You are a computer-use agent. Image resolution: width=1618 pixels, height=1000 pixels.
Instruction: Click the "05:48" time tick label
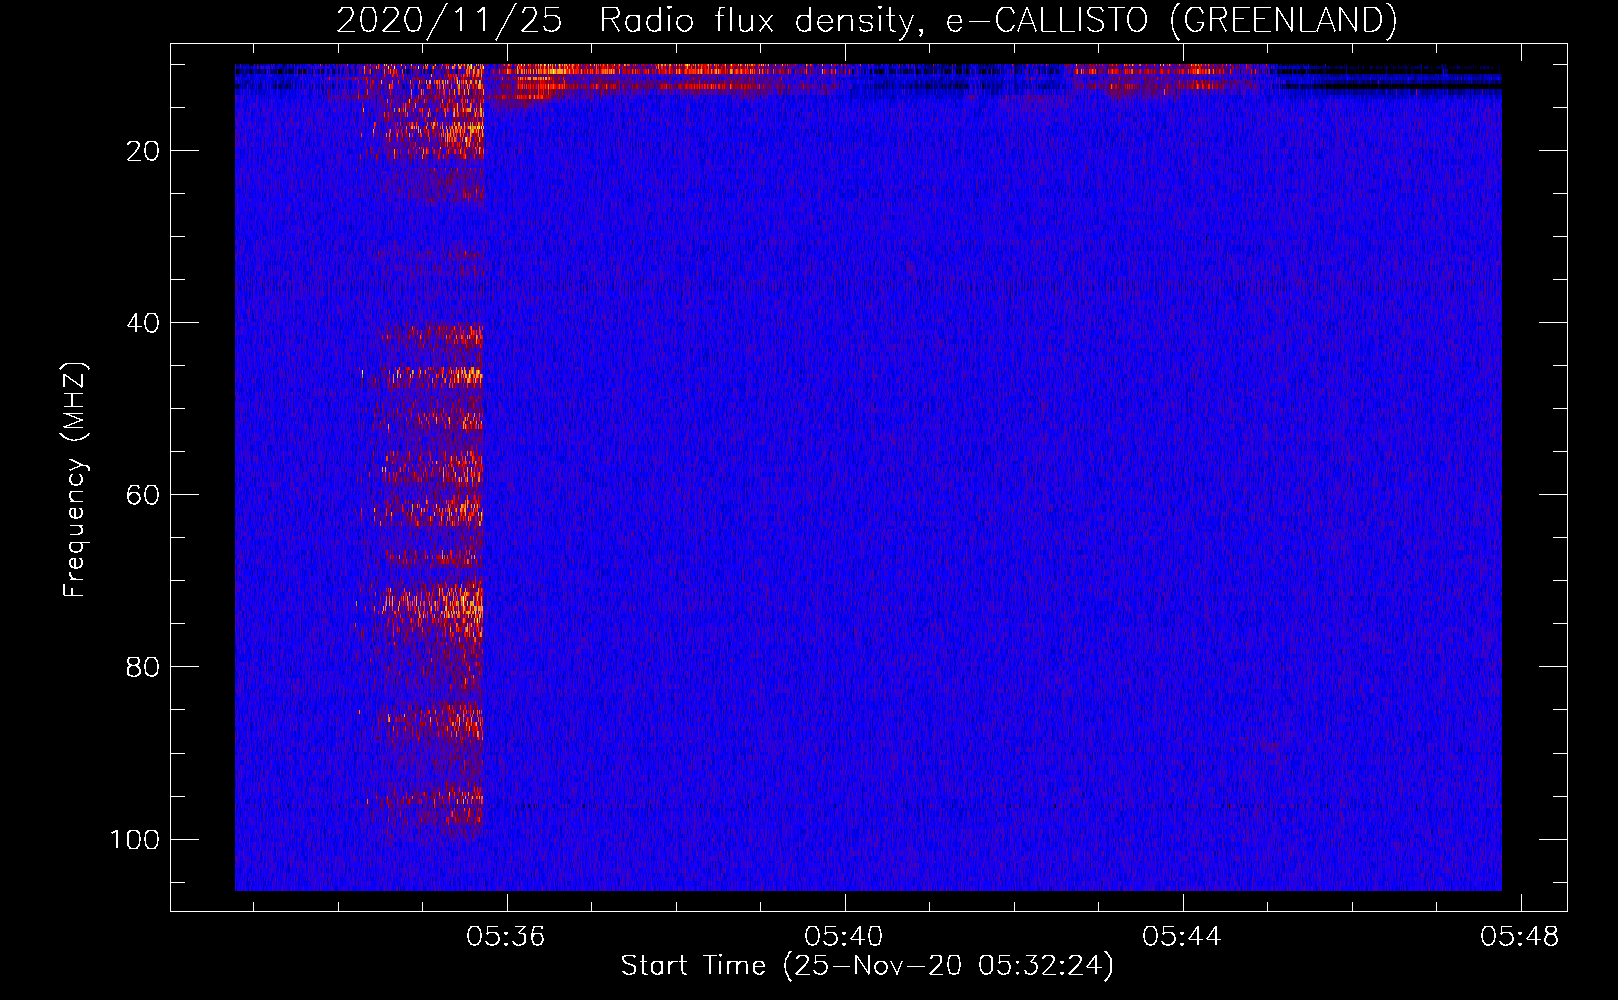click(1520, 937)
